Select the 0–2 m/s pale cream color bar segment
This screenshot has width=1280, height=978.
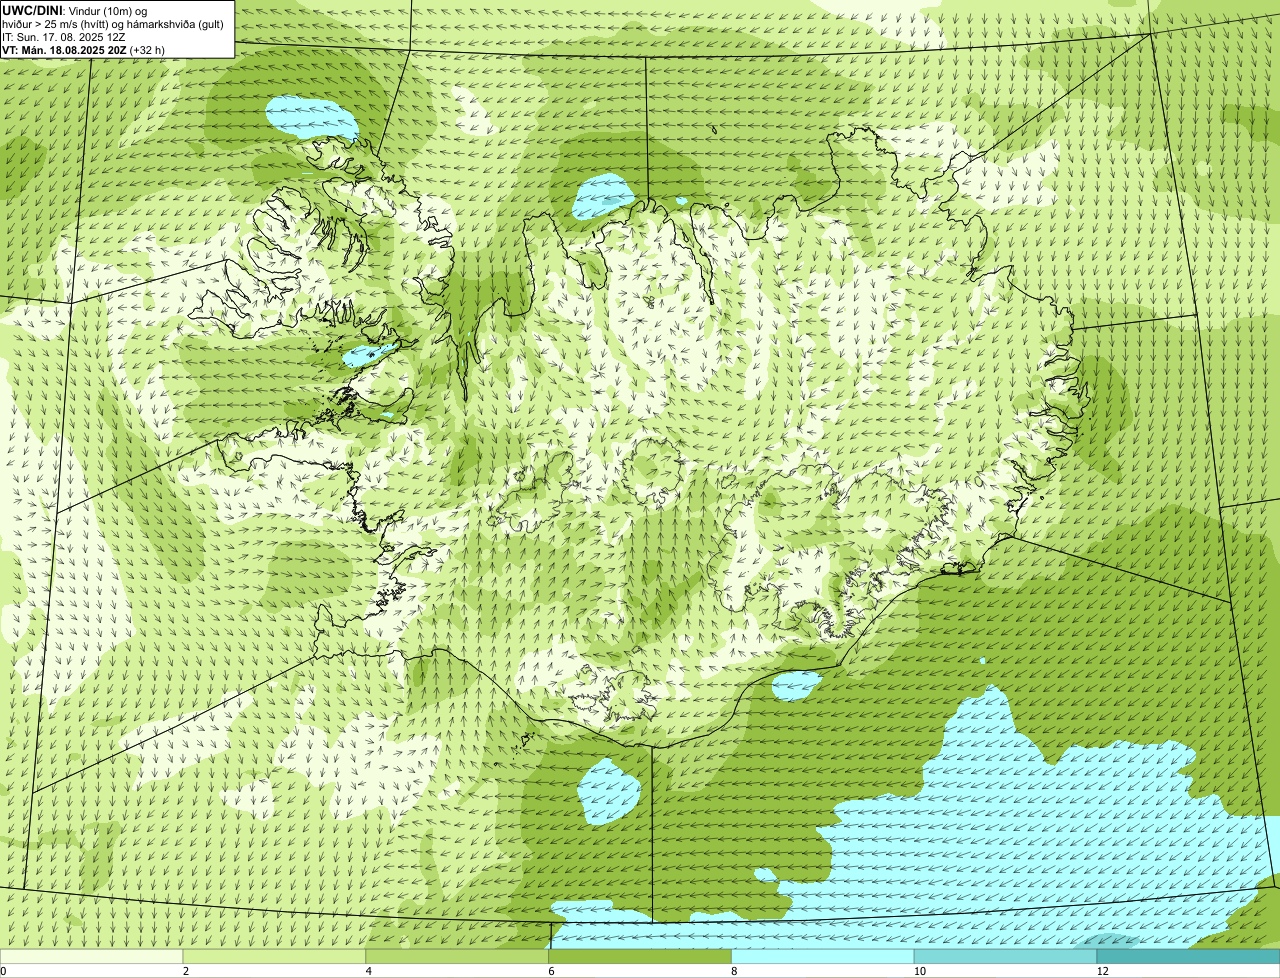coord(91,957)
